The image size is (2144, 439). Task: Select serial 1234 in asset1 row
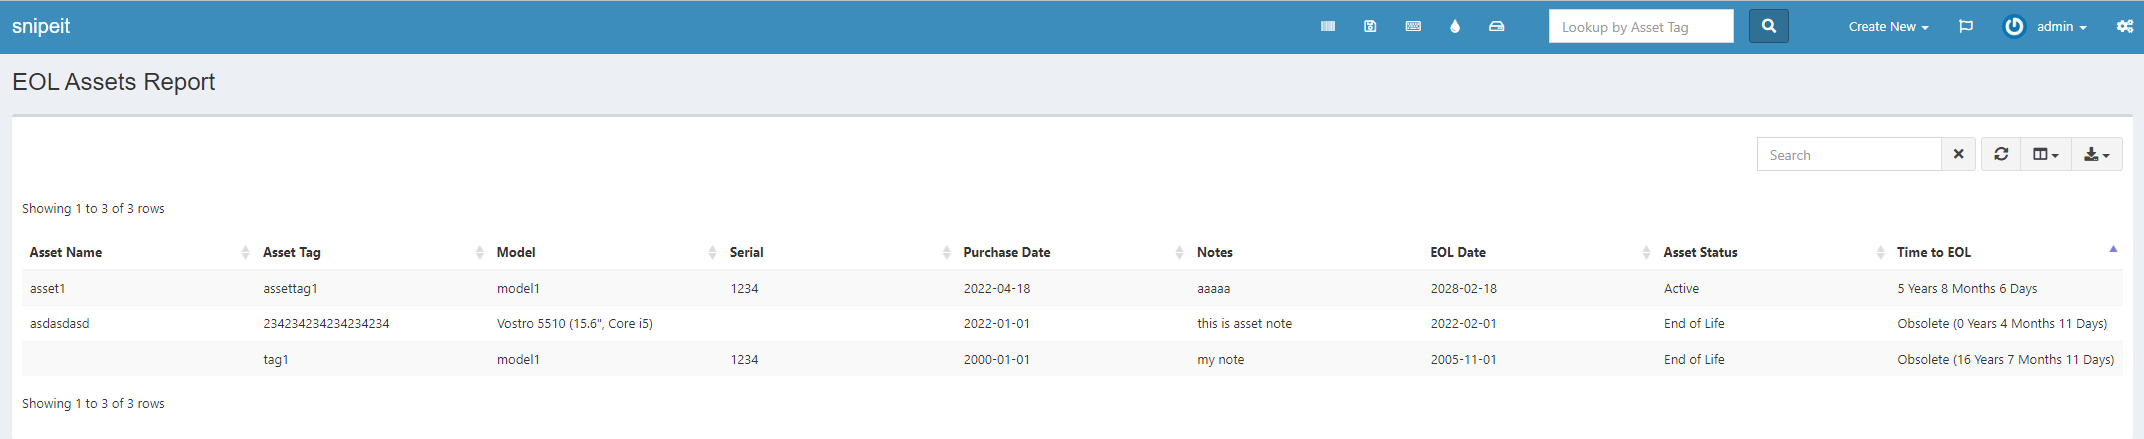point(745,288)
